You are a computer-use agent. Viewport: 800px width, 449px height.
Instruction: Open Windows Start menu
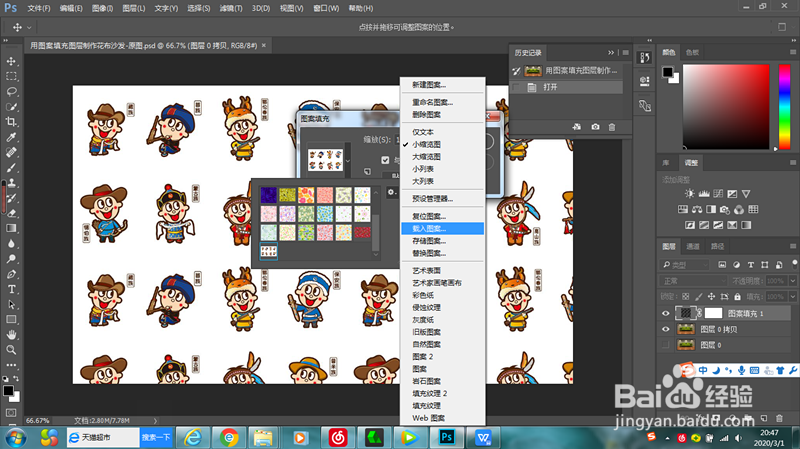tap(16, 438)
